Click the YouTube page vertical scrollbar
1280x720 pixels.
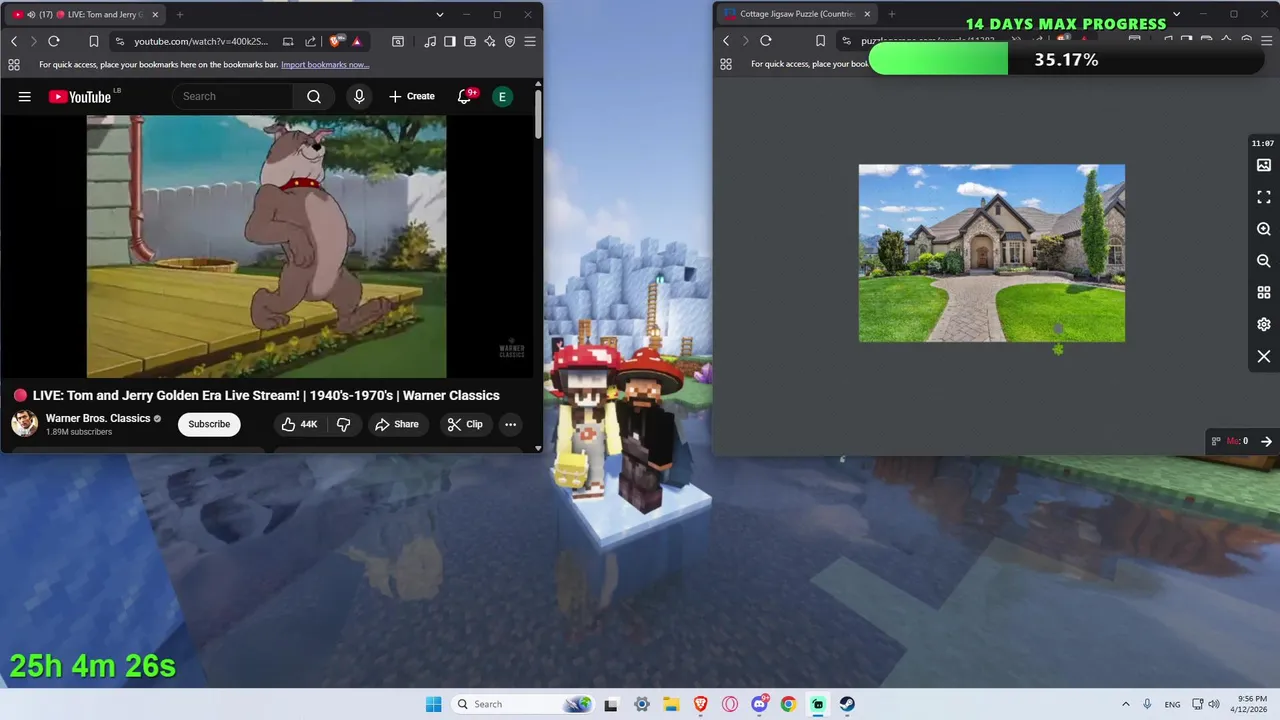click(x=538, y=115)
